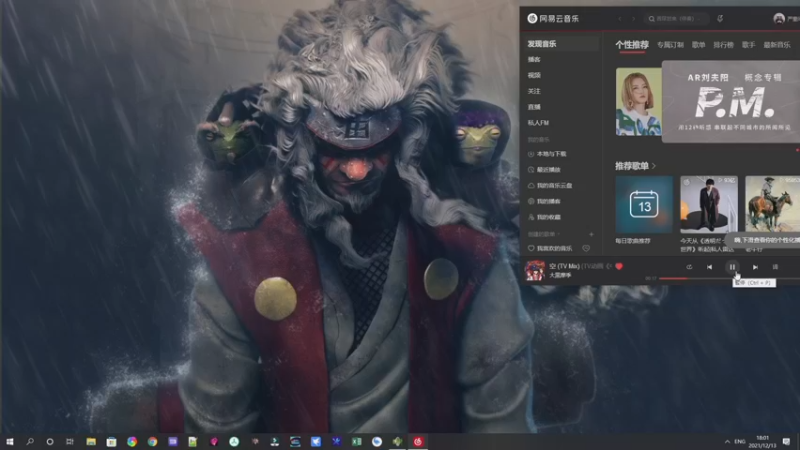Open the Windows notification center
The height and width of the screenshot is (450, 800).
(786, 441)
